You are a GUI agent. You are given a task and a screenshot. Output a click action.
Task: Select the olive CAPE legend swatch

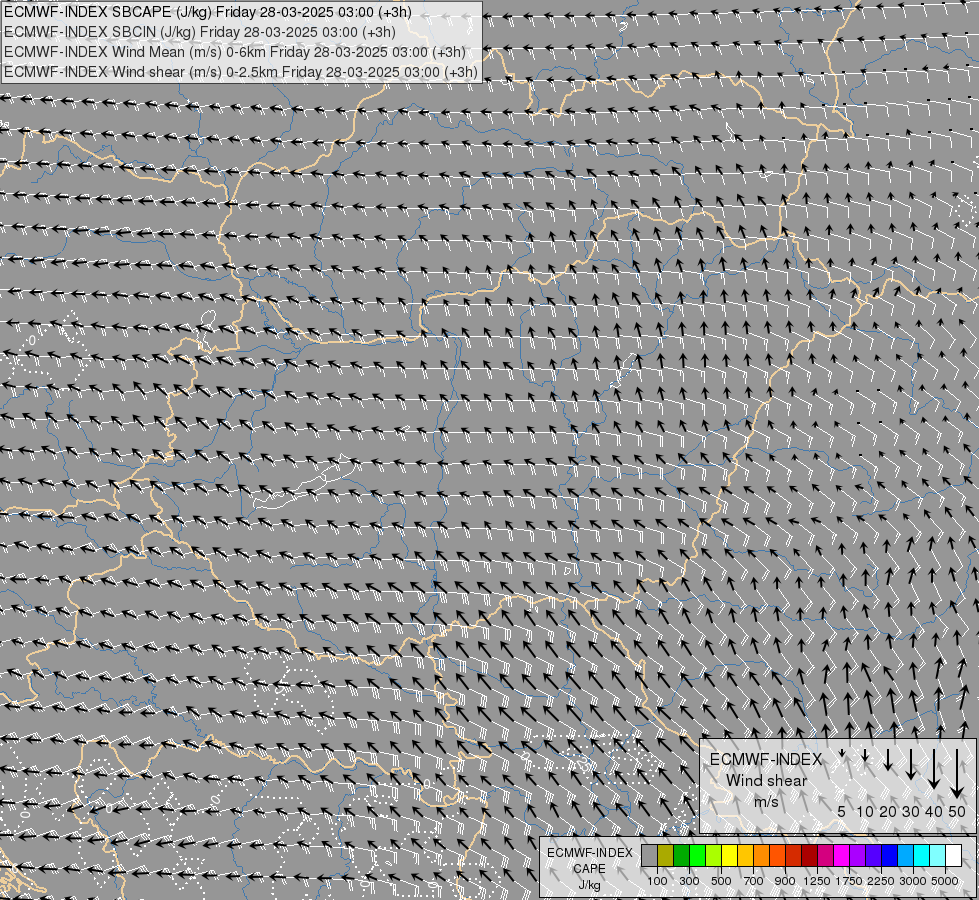666,856
